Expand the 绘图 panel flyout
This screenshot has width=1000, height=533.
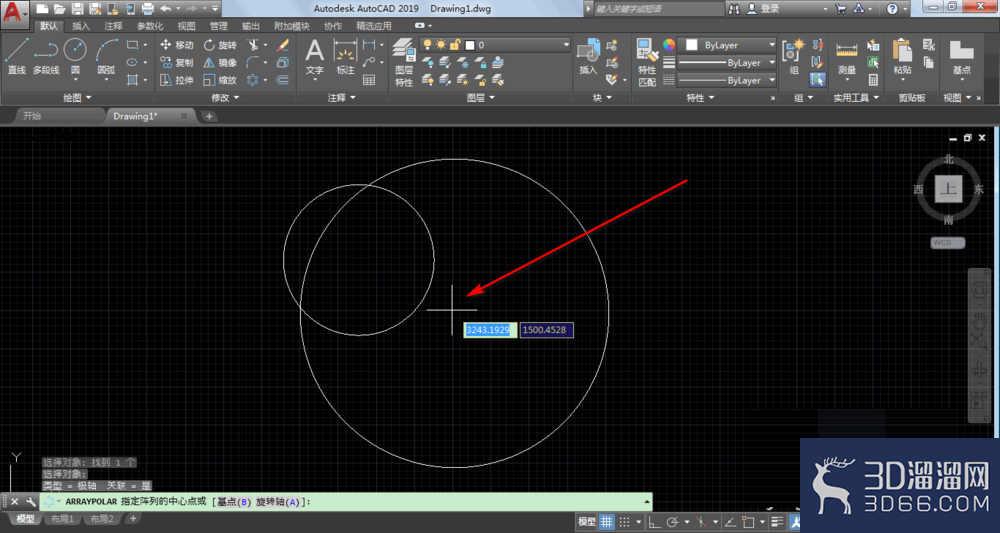click(x=78, y=98)
